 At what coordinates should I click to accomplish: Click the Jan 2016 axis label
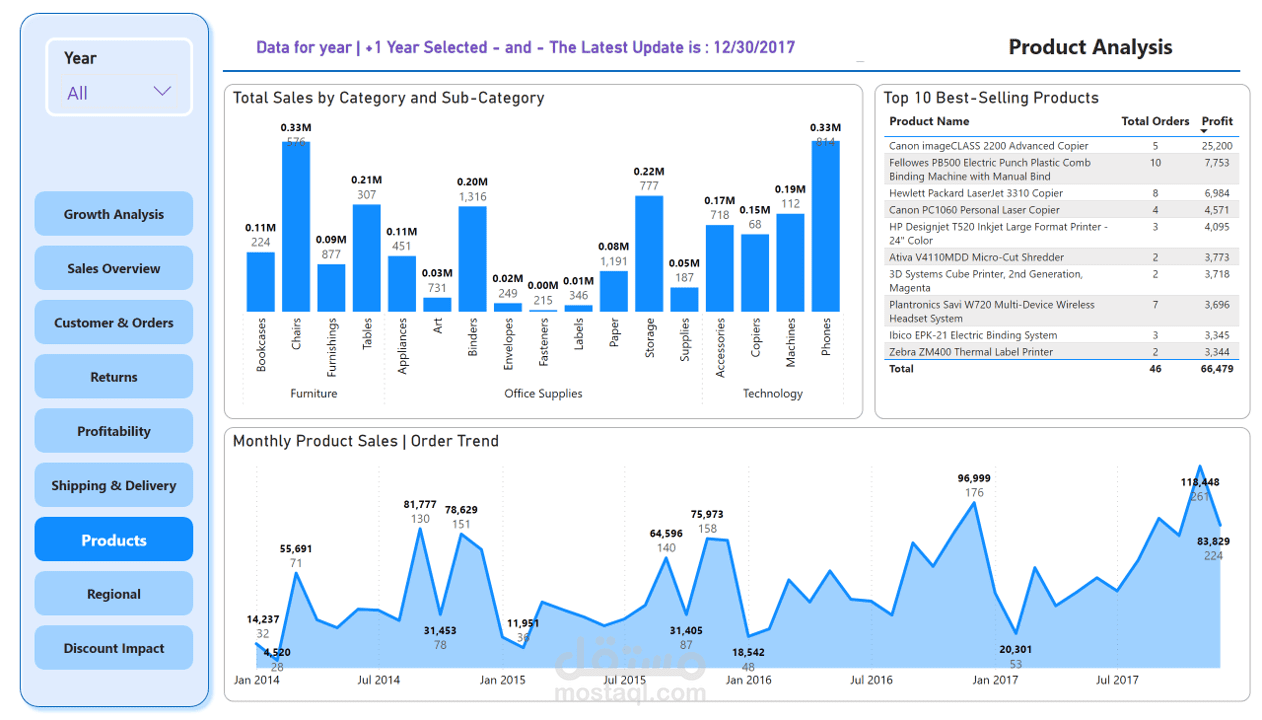(x=749, y=680)
